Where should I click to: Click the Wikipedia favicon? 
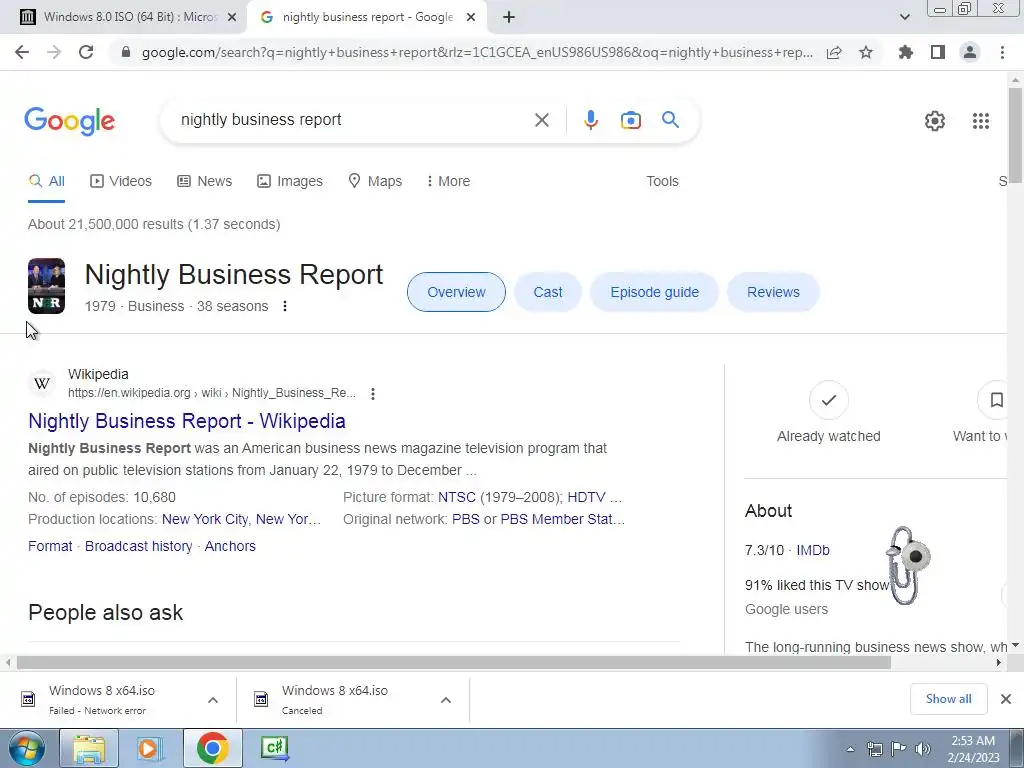click(42, 383)
